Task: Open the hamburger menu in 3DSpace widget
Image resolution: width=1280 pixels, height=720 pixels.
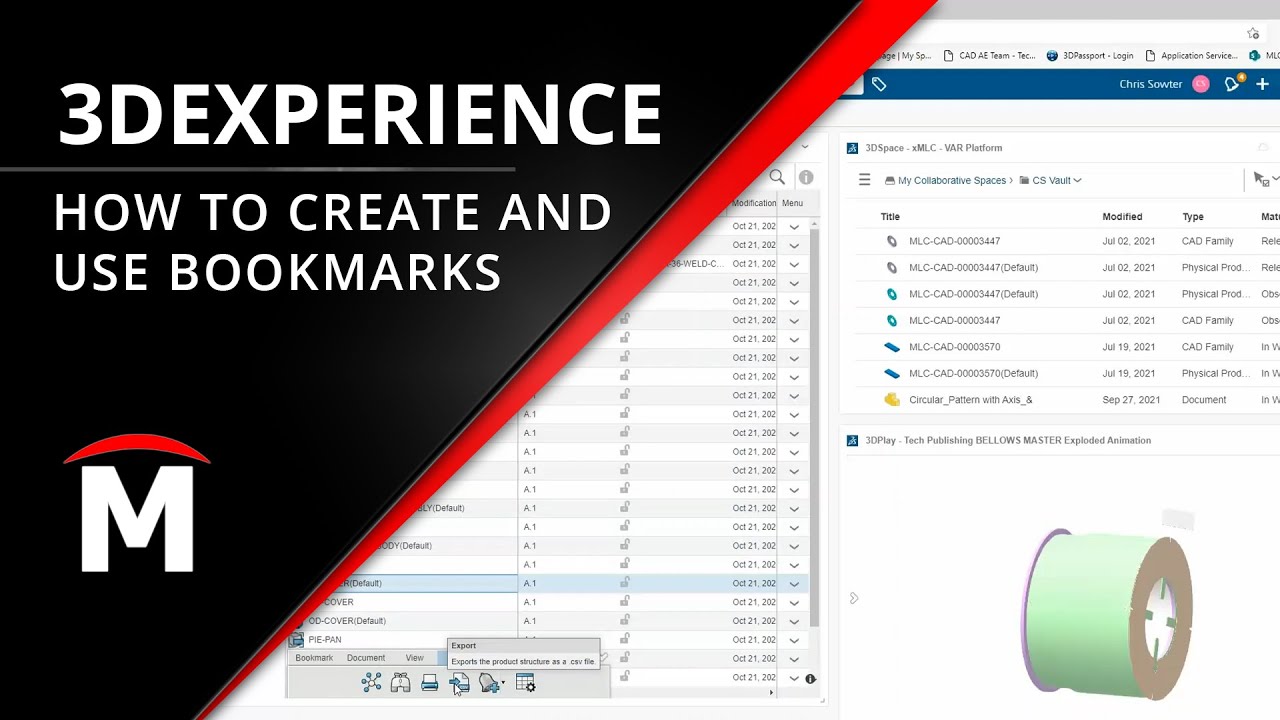Action: tap(865, 180)
